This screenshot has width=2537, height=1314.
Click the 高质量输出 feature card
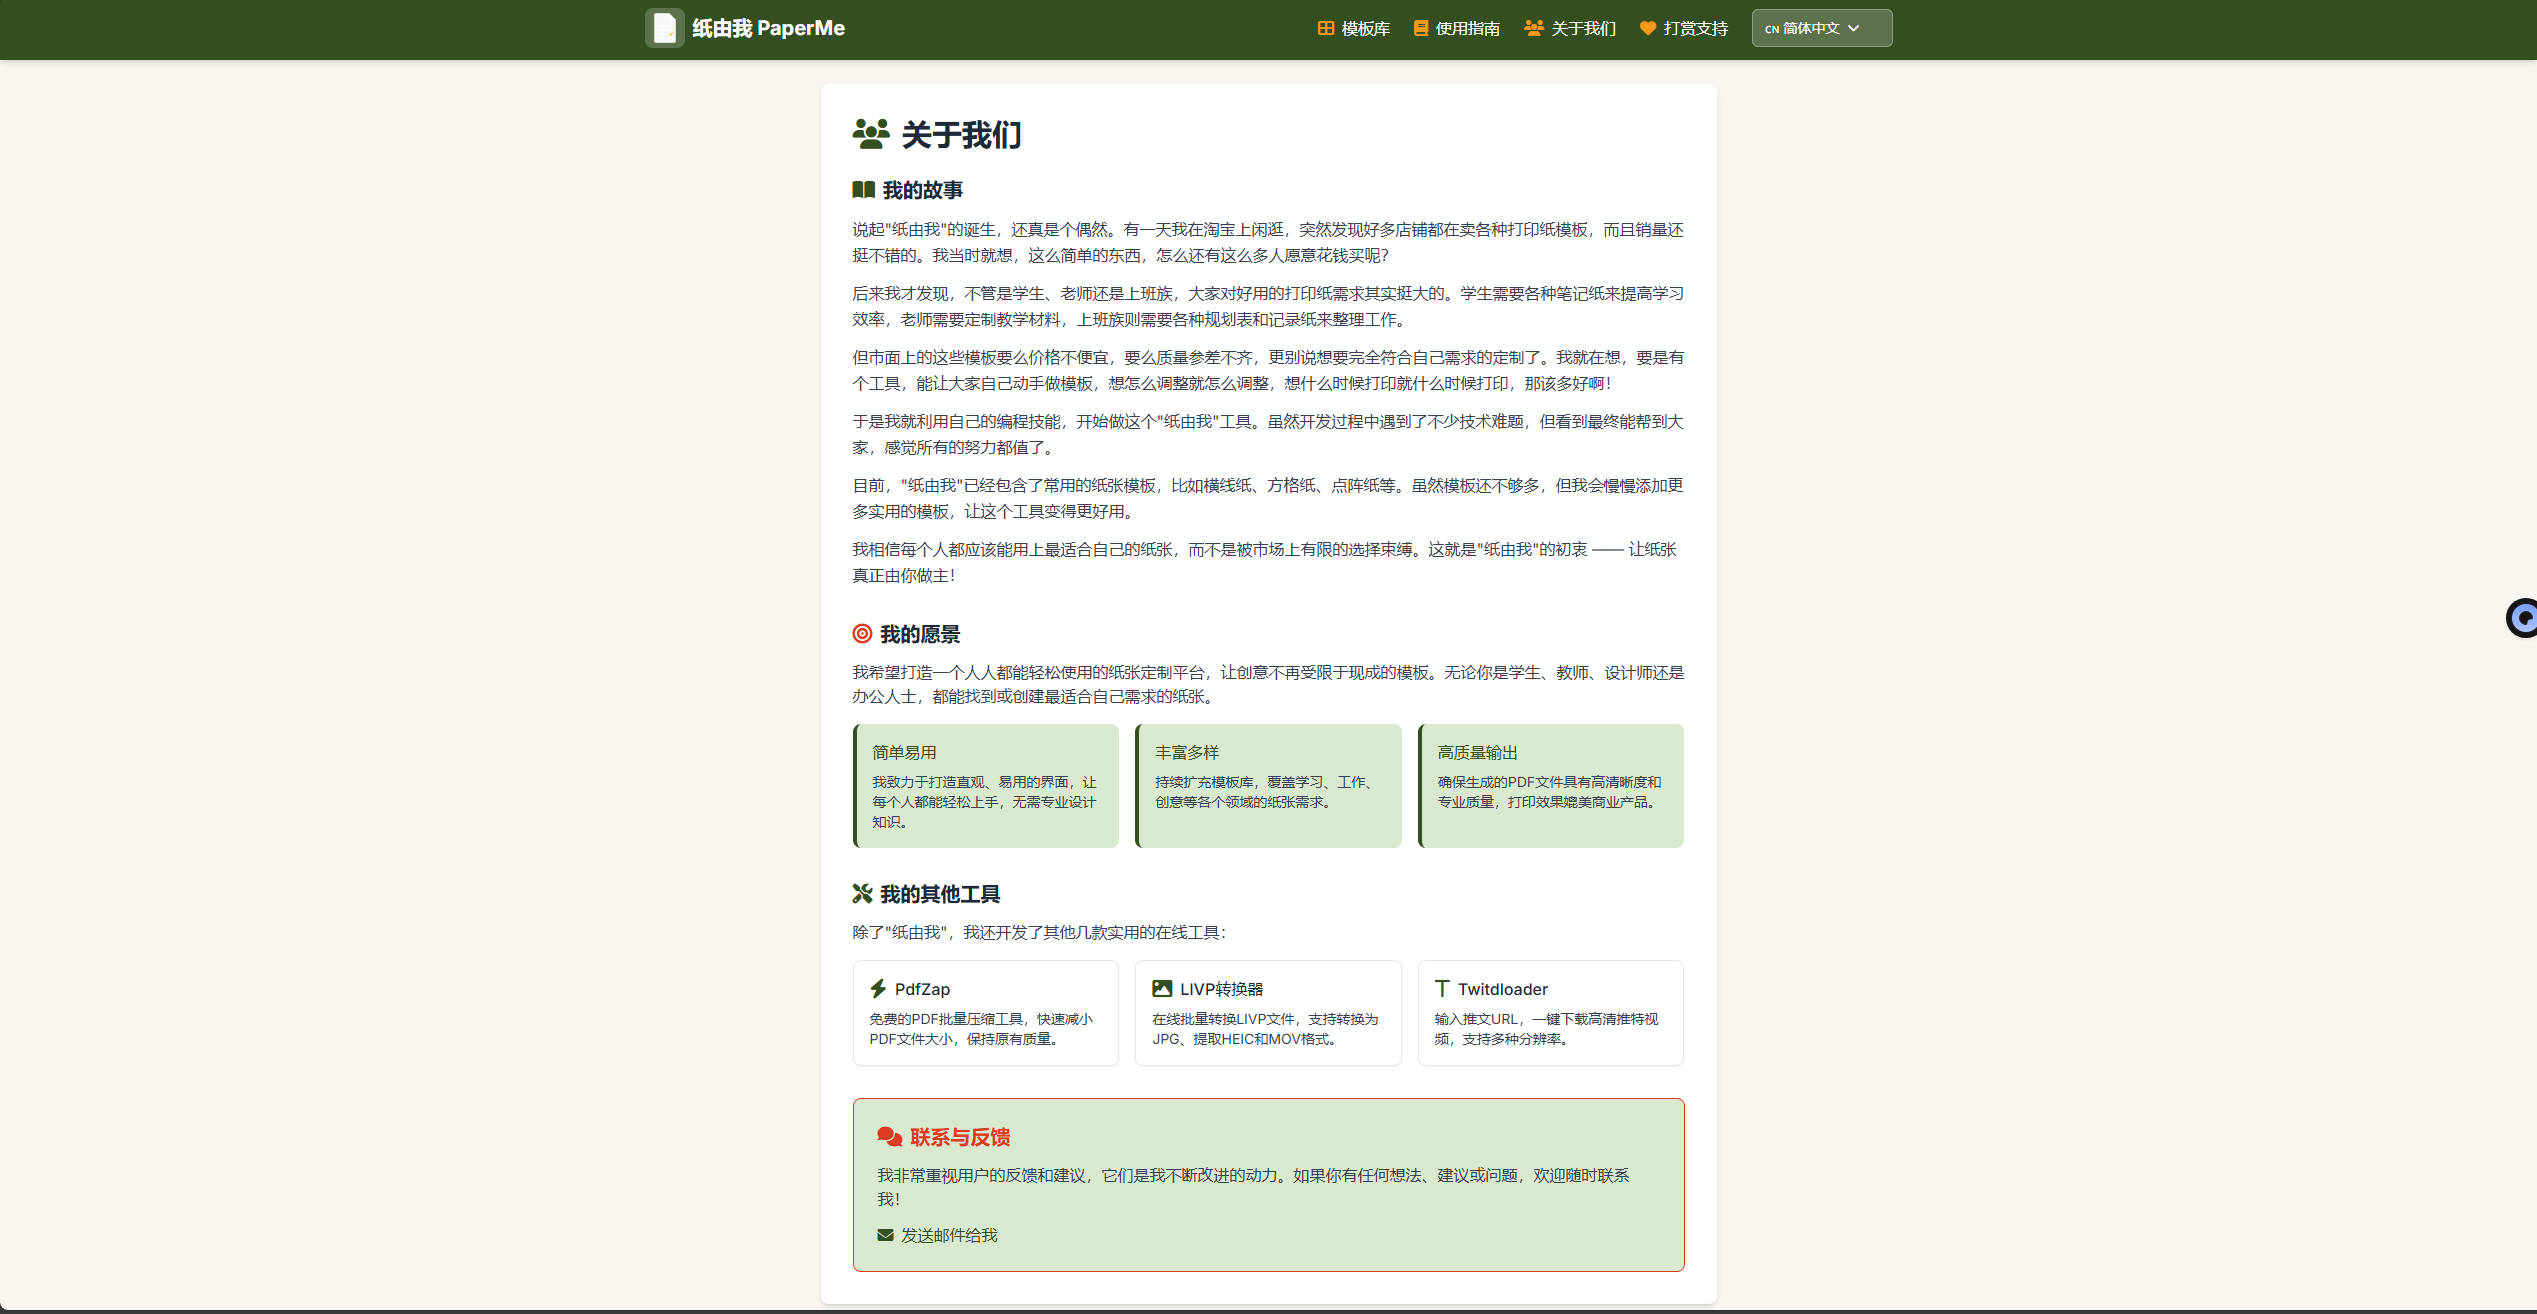1550,786
